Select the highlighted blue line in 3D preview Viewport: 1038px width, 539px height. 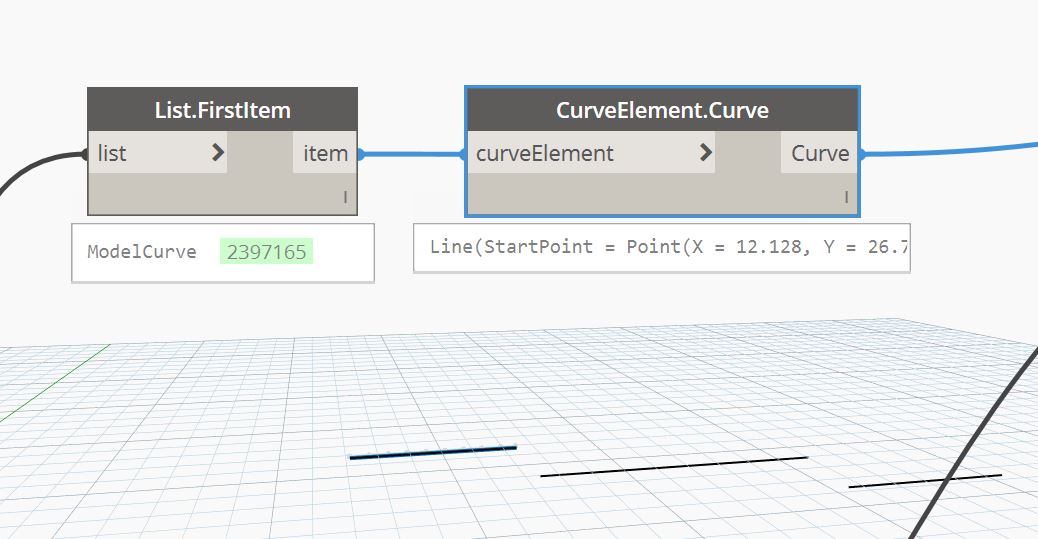pos(433,452)
